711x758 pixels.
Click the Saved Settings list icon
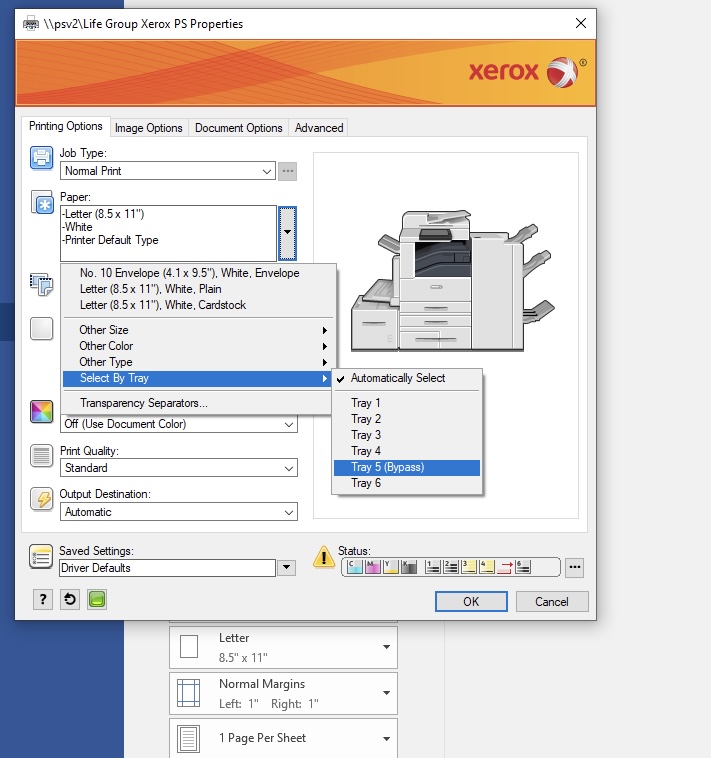click(x=41, y=557)
